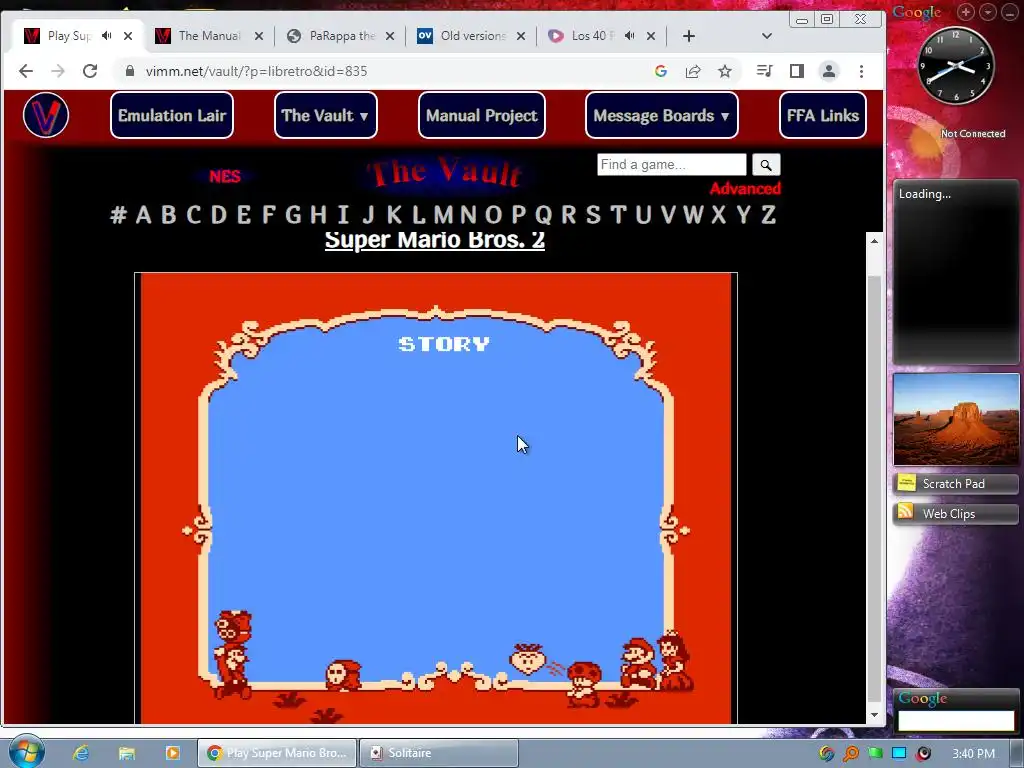The height and width of the screenshot is (768, 1024).
Task: Click the padlock site info icon
Action: (x=130, y=71)
